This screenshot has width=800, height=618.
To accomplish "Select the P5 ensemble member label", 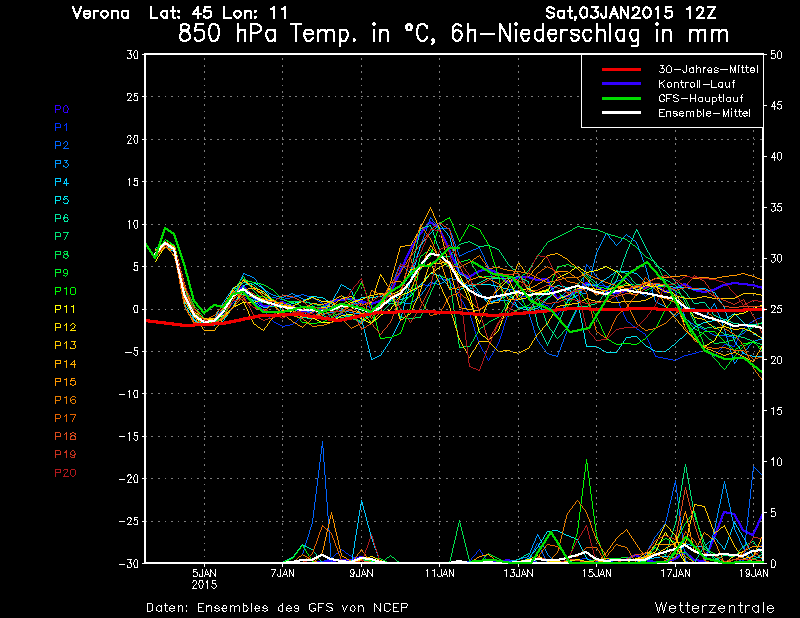I will point(62,200).
